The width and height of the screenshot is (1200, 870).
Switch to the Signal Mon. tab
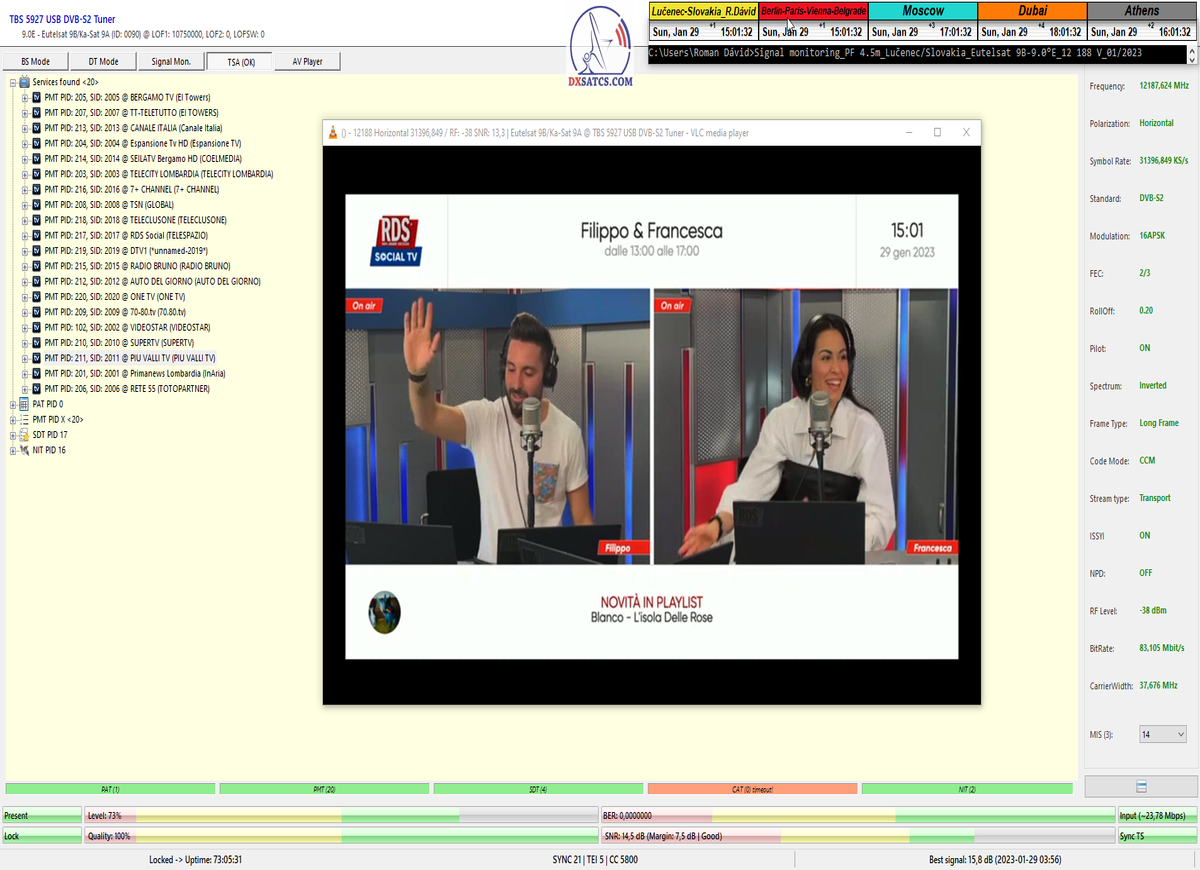click(x=171, y=61)
